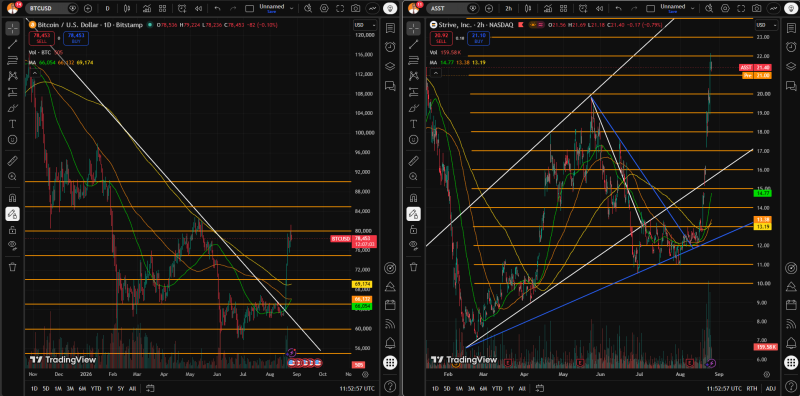Click the 78,453 BUY button on BTCUSD

pos(76,38)
